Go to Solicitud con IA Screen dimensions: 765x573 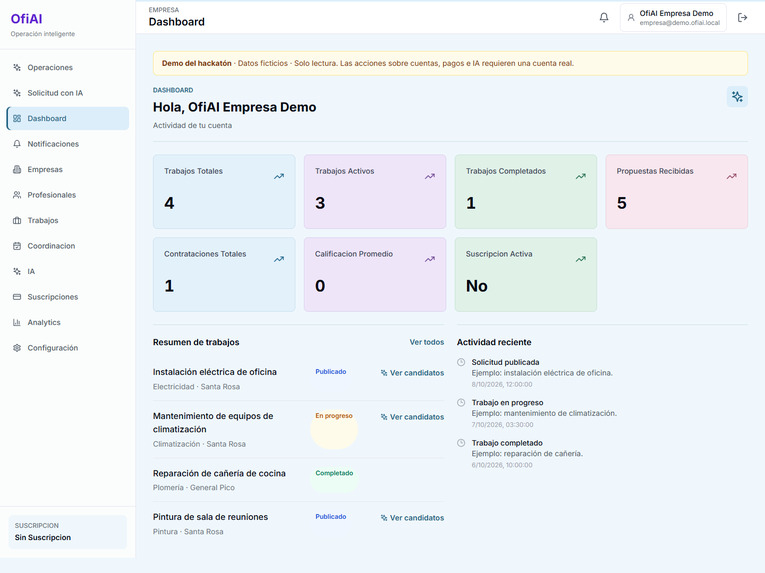tap(67, 93)
